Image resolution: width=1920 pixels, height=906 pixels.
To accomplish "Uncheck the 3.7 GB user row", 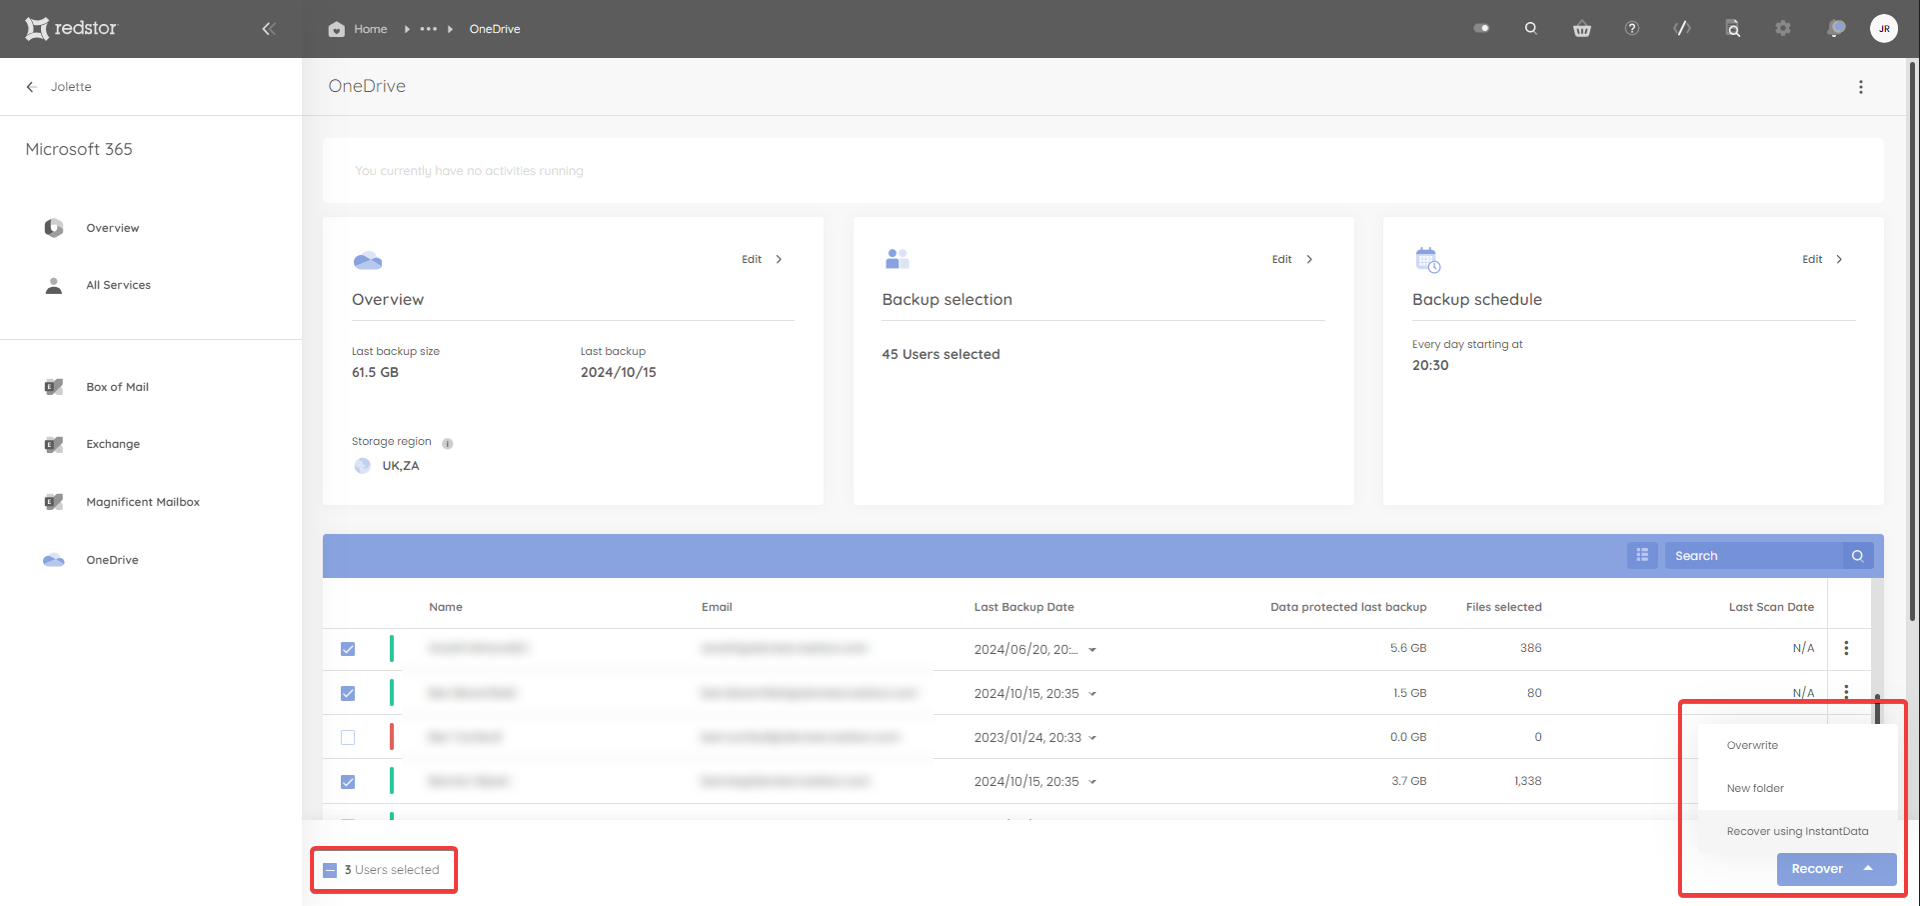I will 348,782.
